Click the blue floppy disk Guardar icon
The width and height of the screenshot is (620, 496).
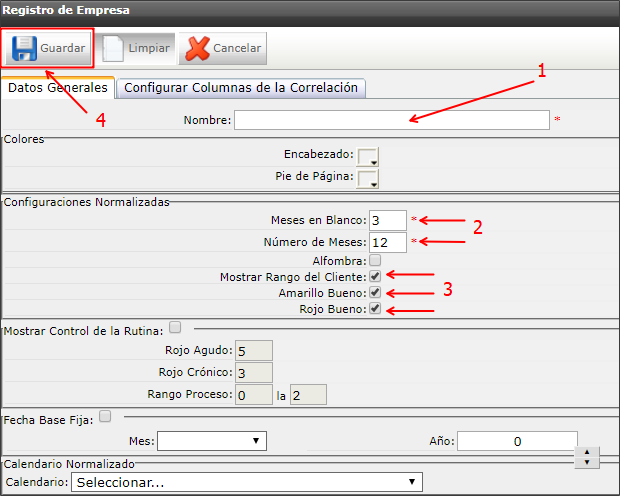[x=24, y=48]
